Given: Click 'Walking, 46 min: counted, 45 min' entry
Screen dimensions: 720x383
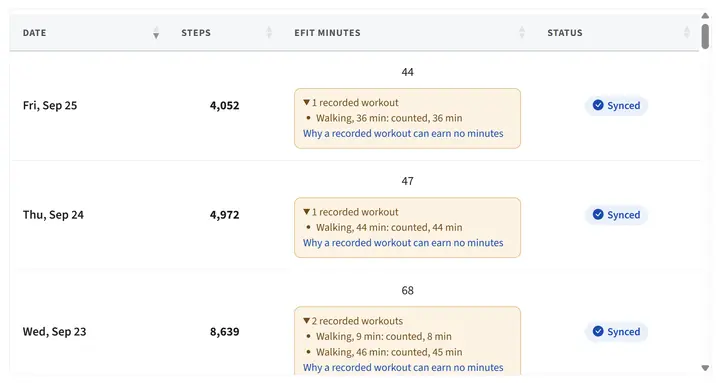Looking at the screenshot, I should coord(389,352).
